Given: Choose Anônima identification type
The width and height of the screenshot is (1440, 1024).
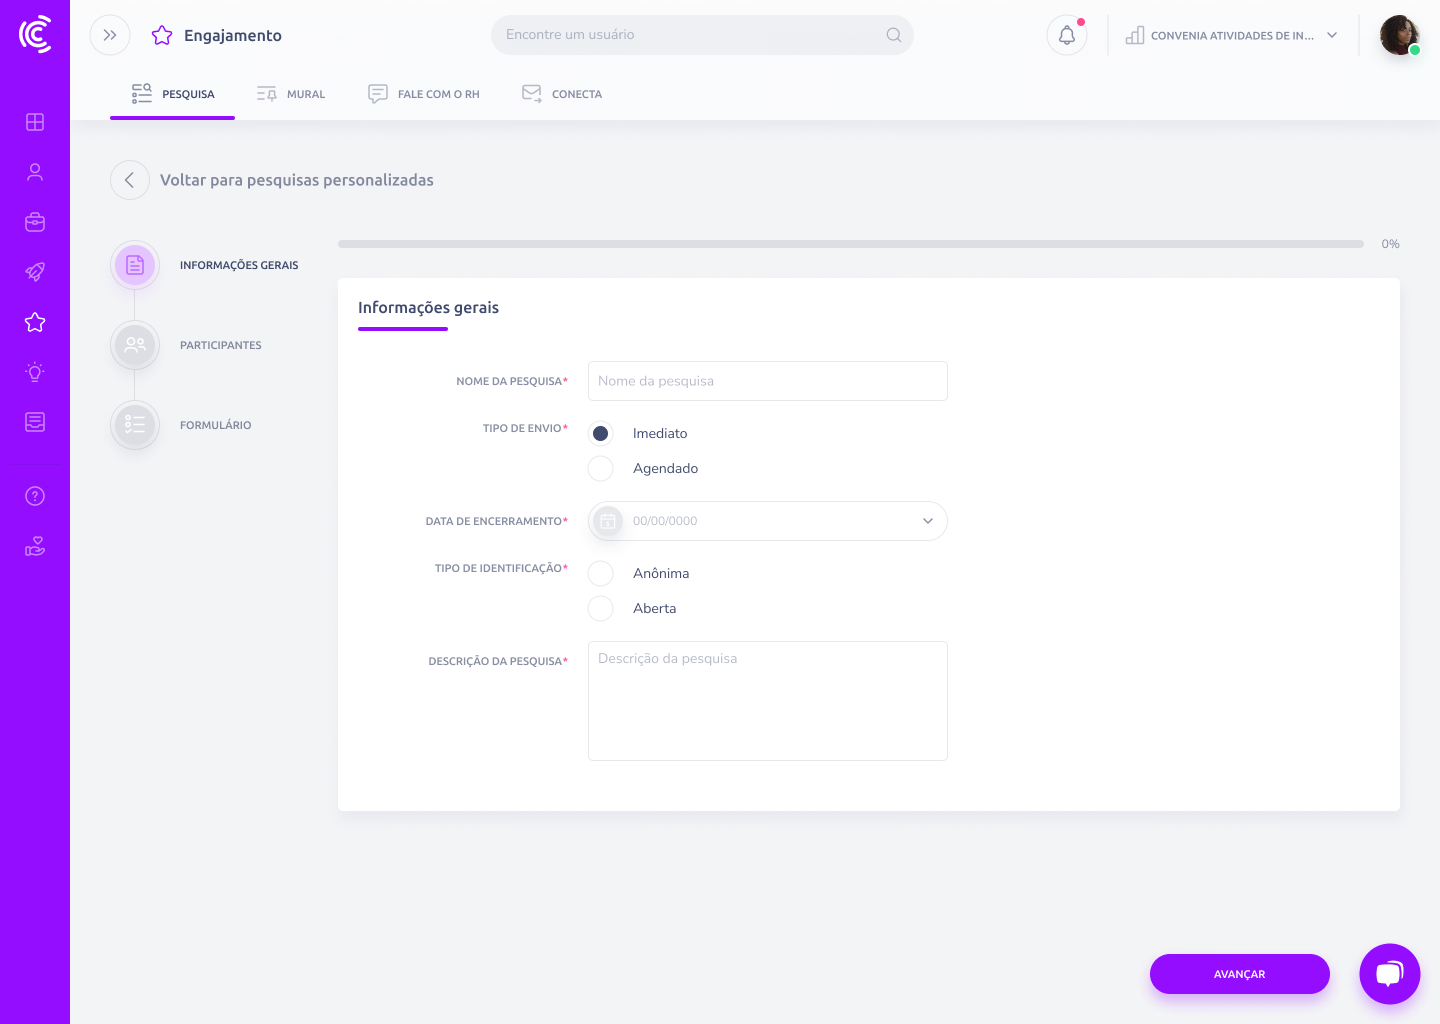Looking at the screenshot, I should (601, 573).
